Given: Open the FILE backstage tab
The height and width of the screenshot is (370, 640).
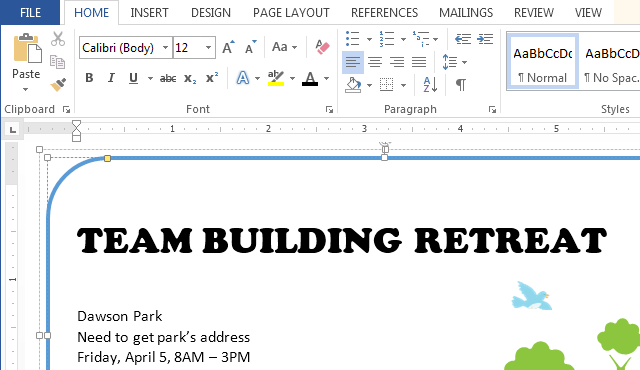Looking at the screenshot, I should 30,13.
